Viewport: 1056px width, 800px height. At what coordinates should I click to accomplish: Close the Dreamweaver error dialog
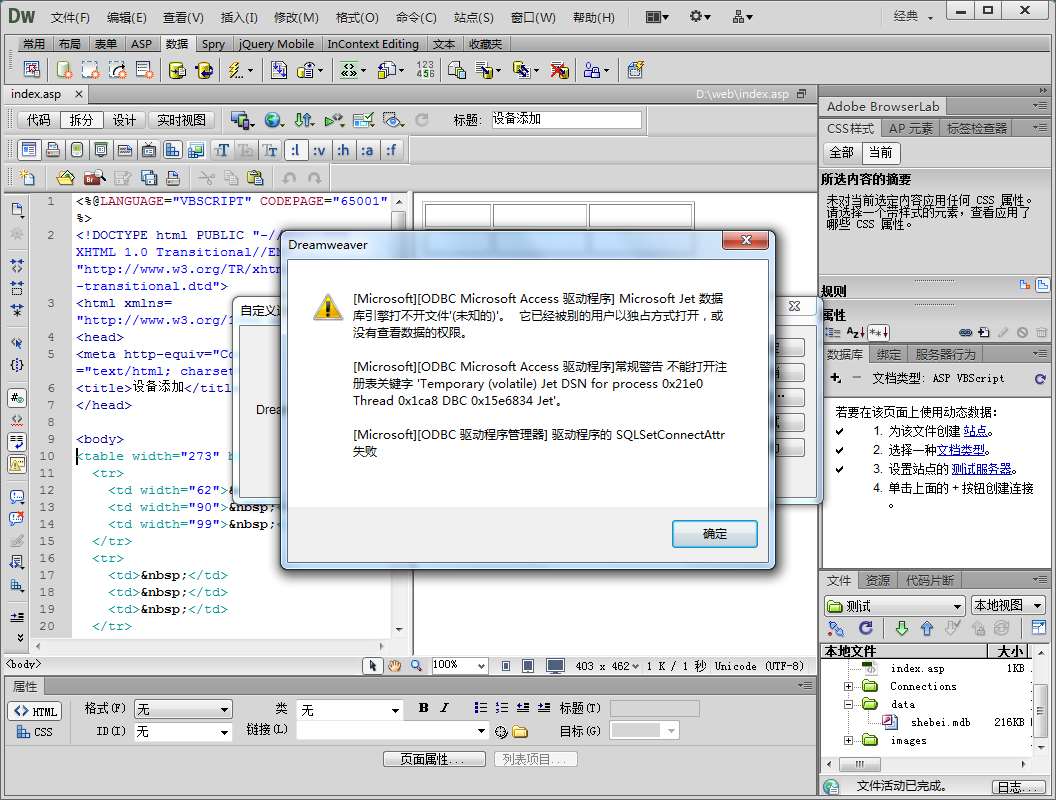pos(745,240)
